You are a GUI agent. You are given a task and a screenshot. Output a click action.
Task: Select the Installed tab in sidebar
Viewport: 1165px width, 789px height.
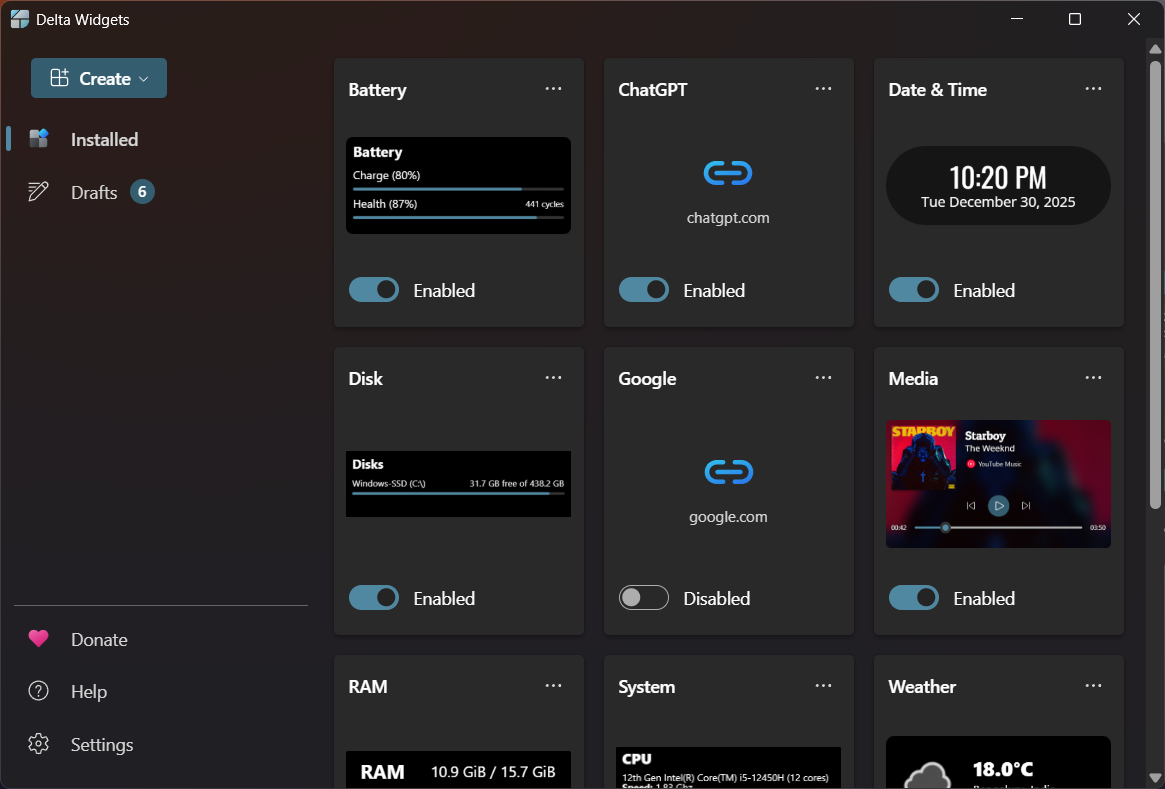click(x=104, y=140)
